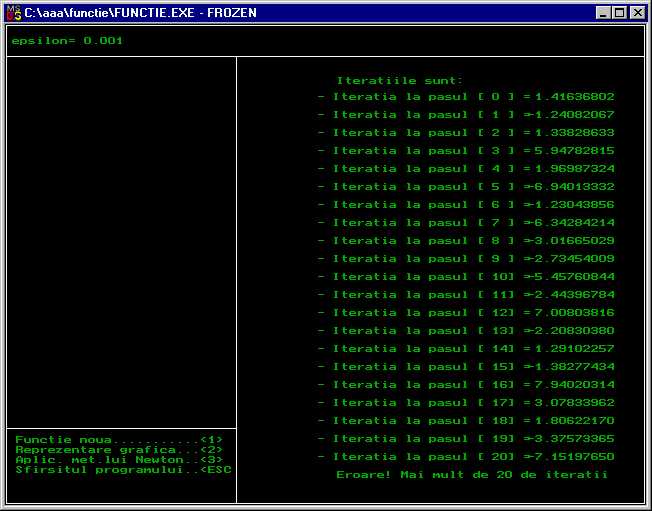Click the 'Eroare! Mai mult de 20 de iteratii' message
The height and width of the screenshot is (511, 652).
point(472,475)
